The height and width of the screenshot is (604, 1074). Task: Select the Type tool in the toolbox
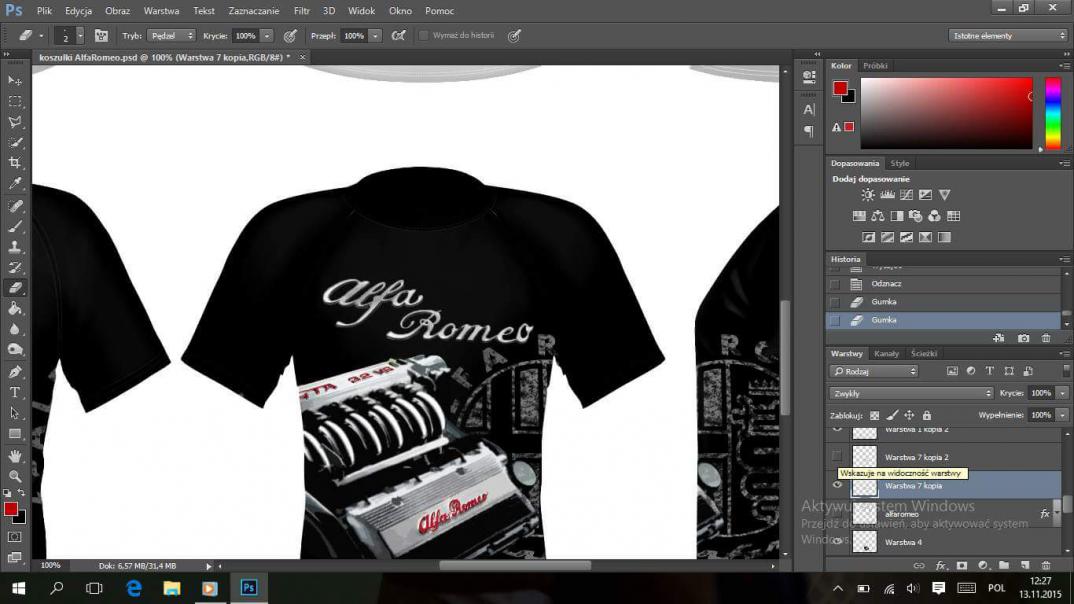tap(14, 392)
